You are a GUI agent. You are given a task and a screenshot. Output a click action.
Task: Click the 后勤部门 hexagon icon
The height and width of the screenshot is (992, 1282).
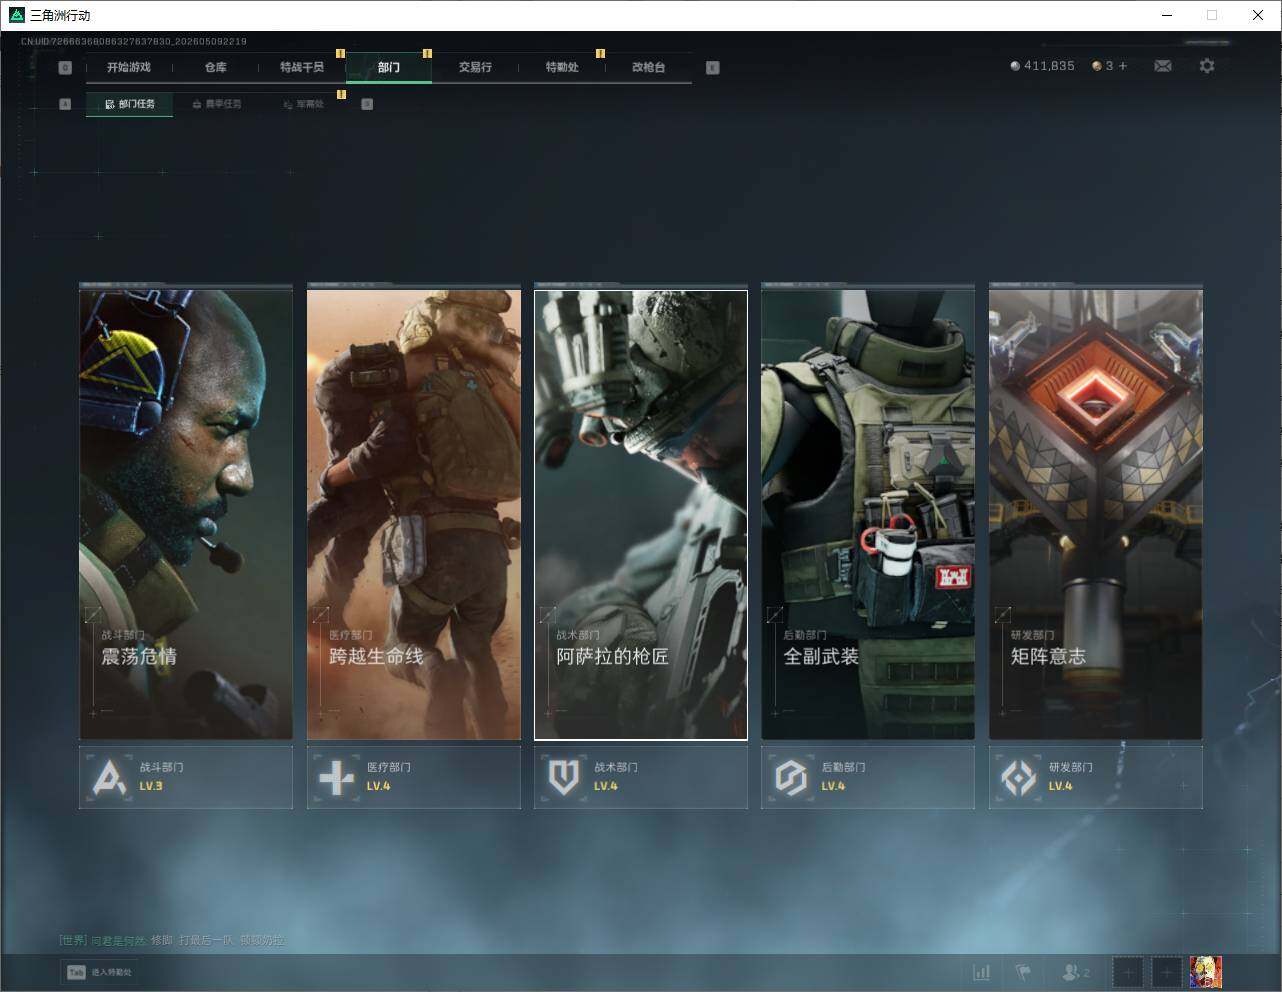click(791, 777)
